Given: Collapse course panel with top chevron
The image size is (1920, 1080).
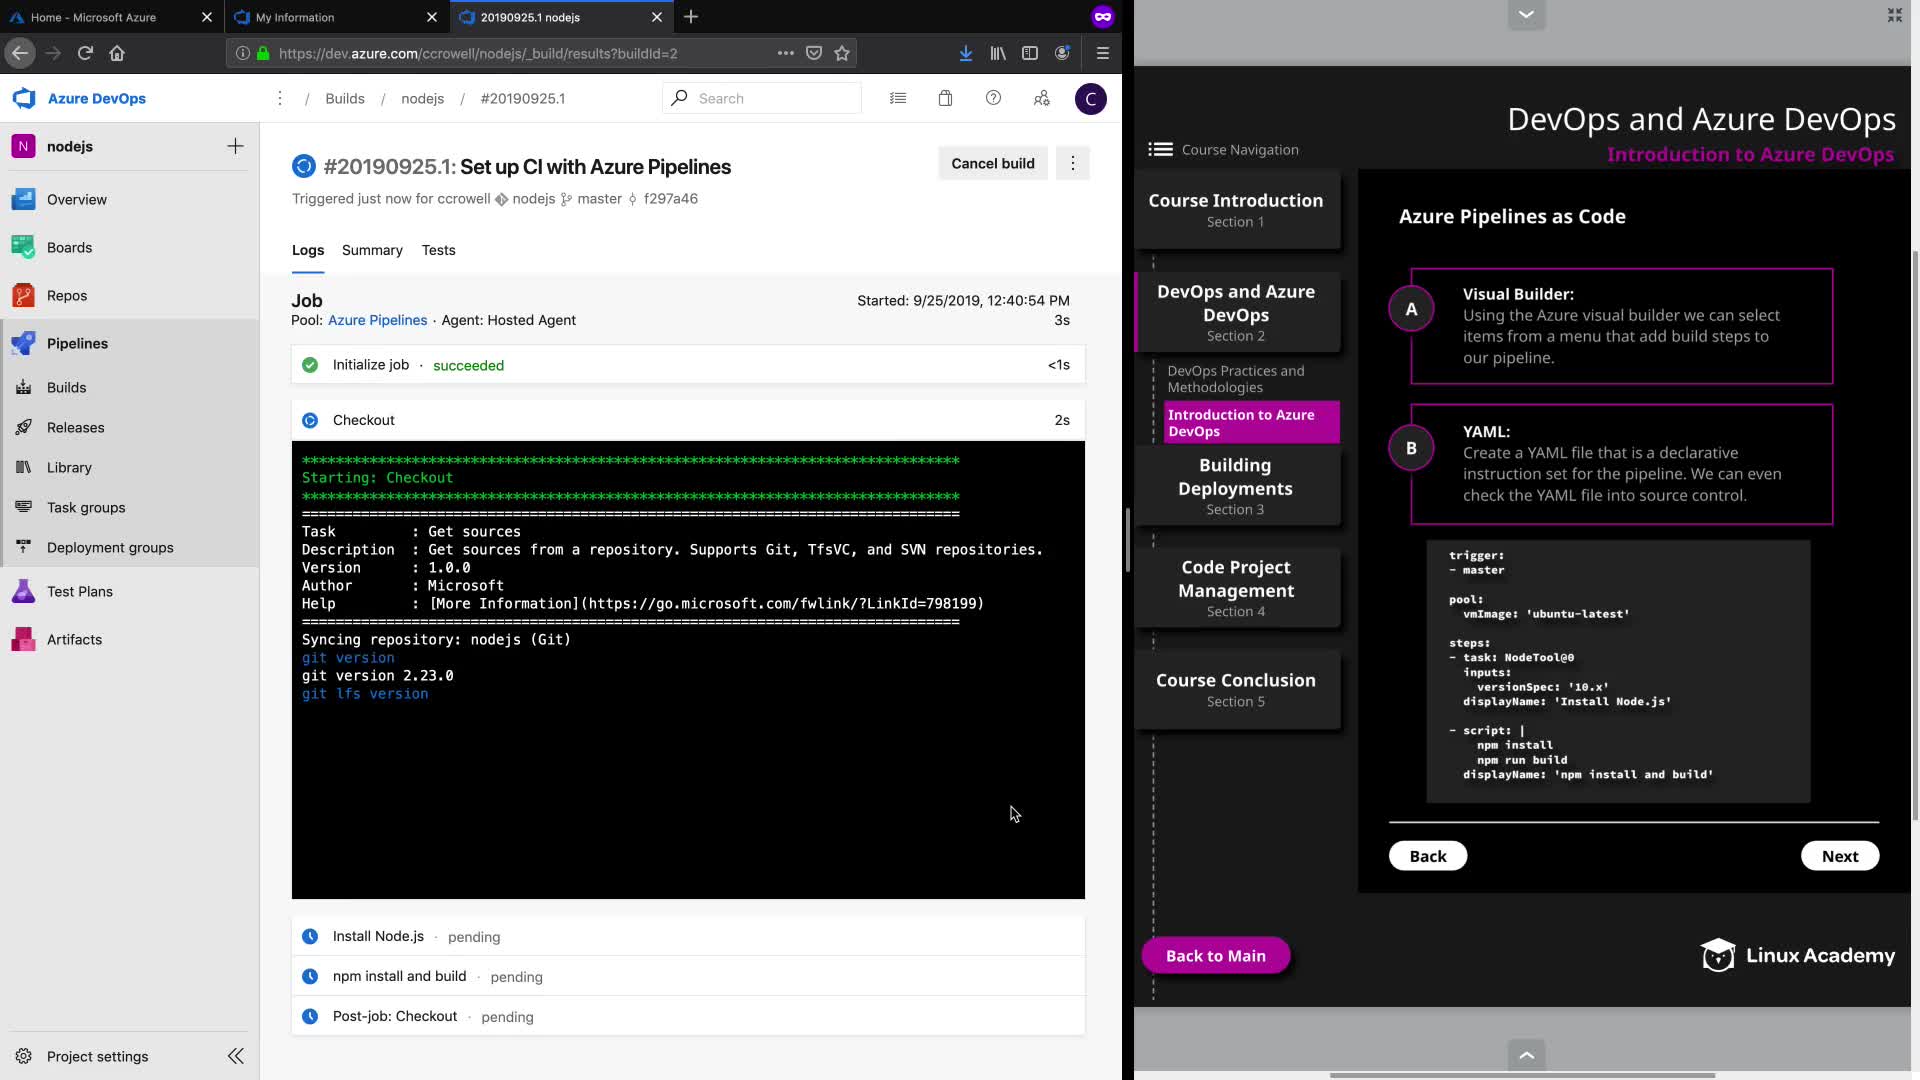Looking at the screenshot, I should (1526, 14).
